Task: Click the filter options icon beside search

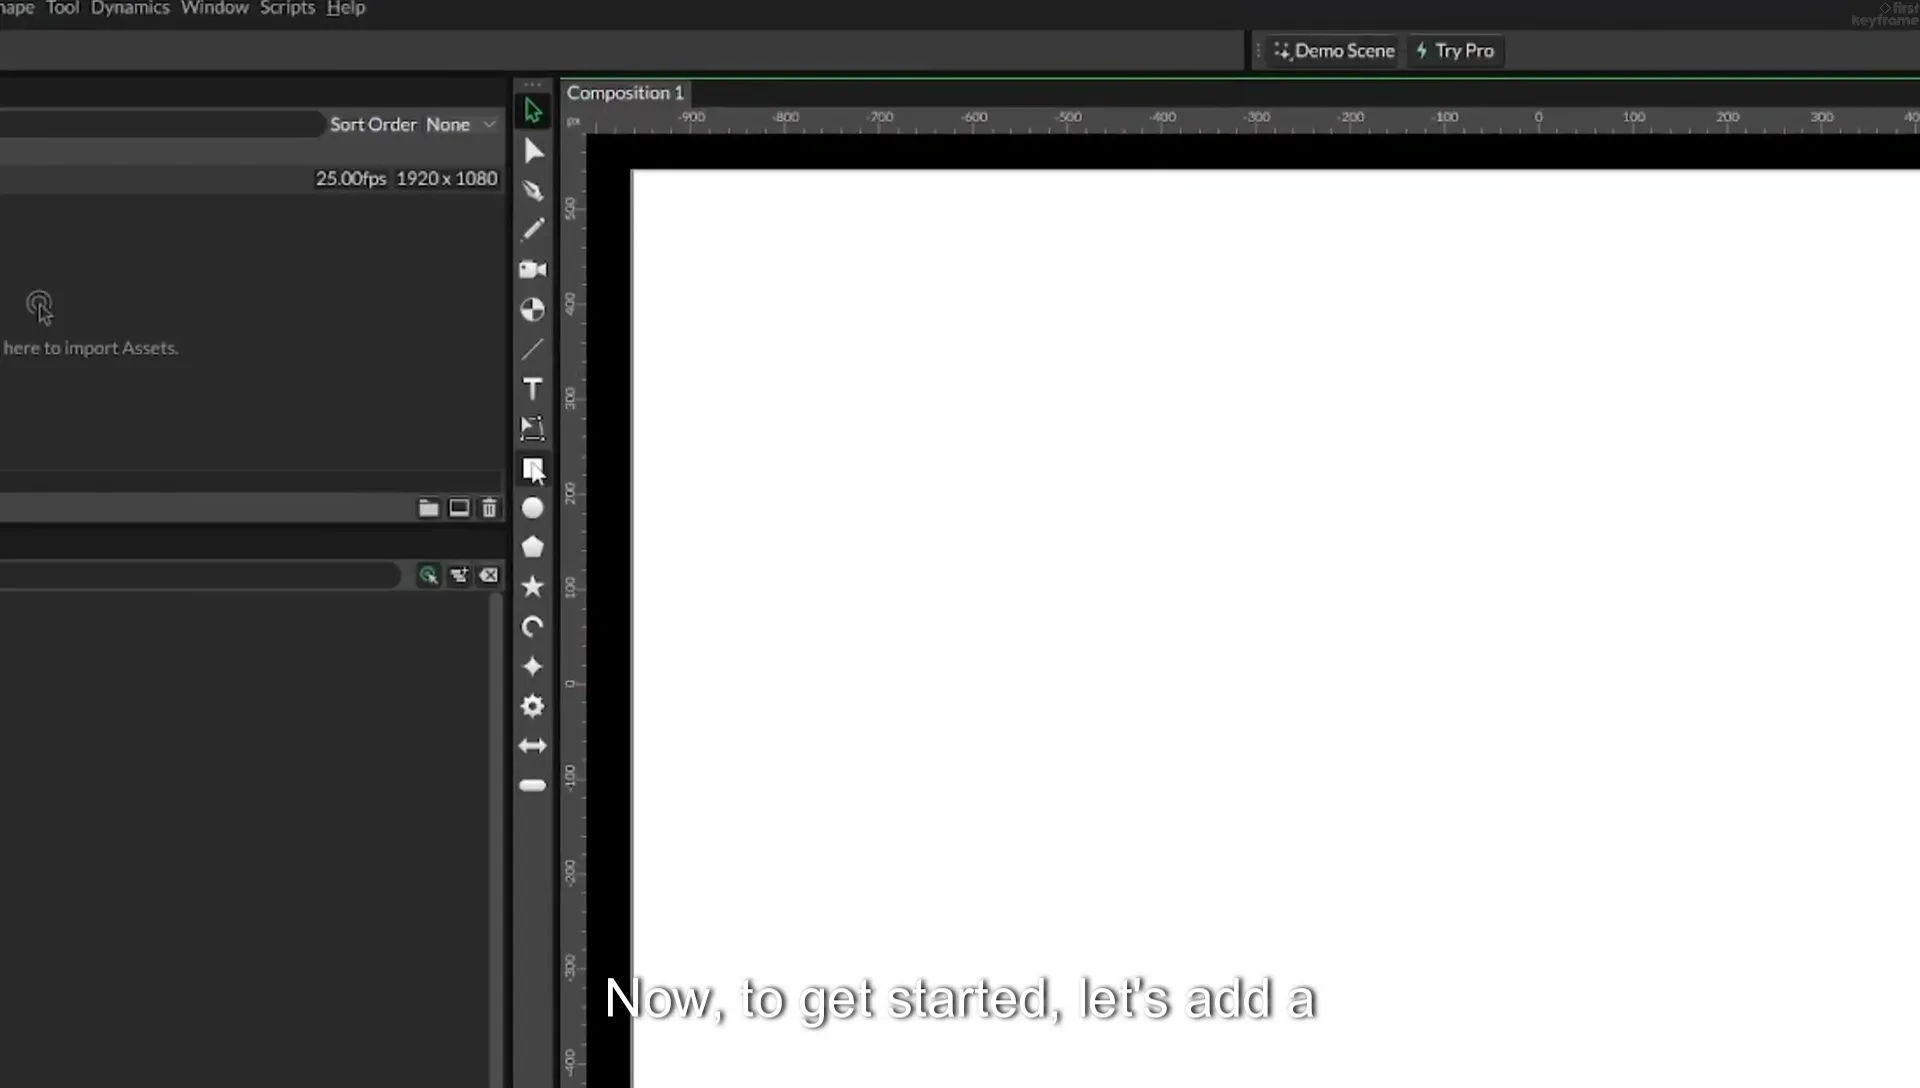Action: pyautogui.click(x=459, y=575)
